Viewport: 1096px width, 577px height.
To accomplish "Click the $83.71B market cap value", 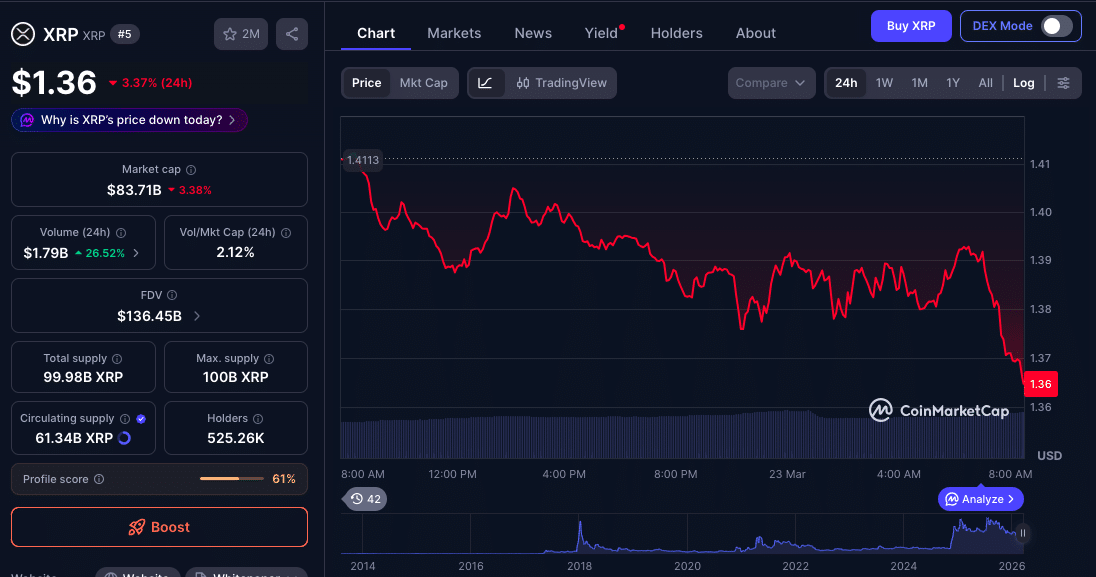I will coord(134,190).
